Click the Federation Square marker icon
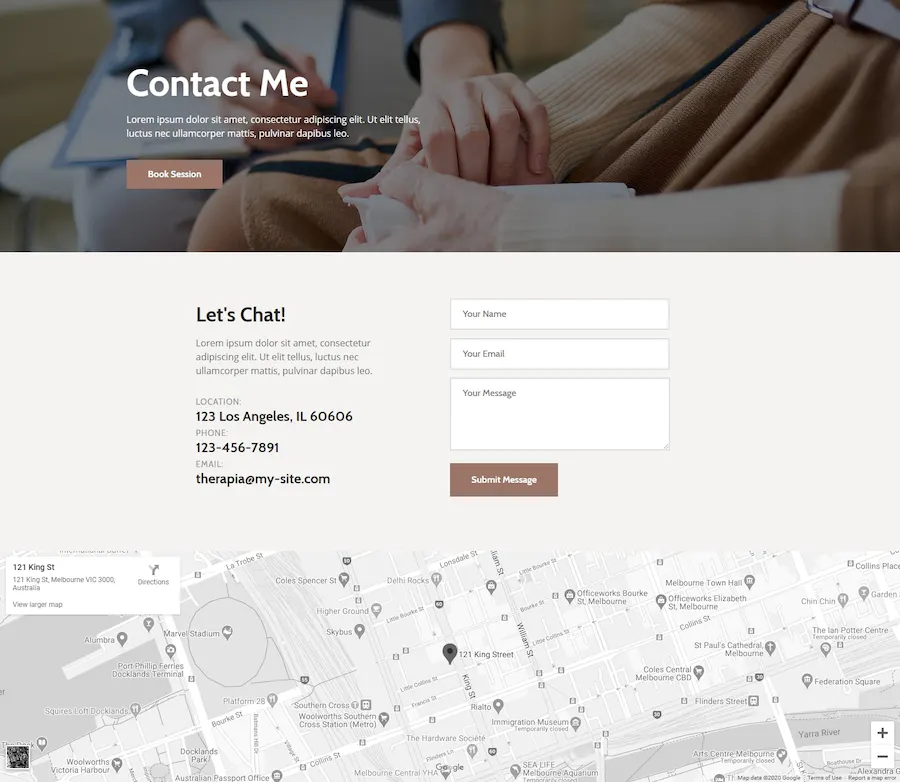Viewport: 900px width, 782px height. [807, 680]
